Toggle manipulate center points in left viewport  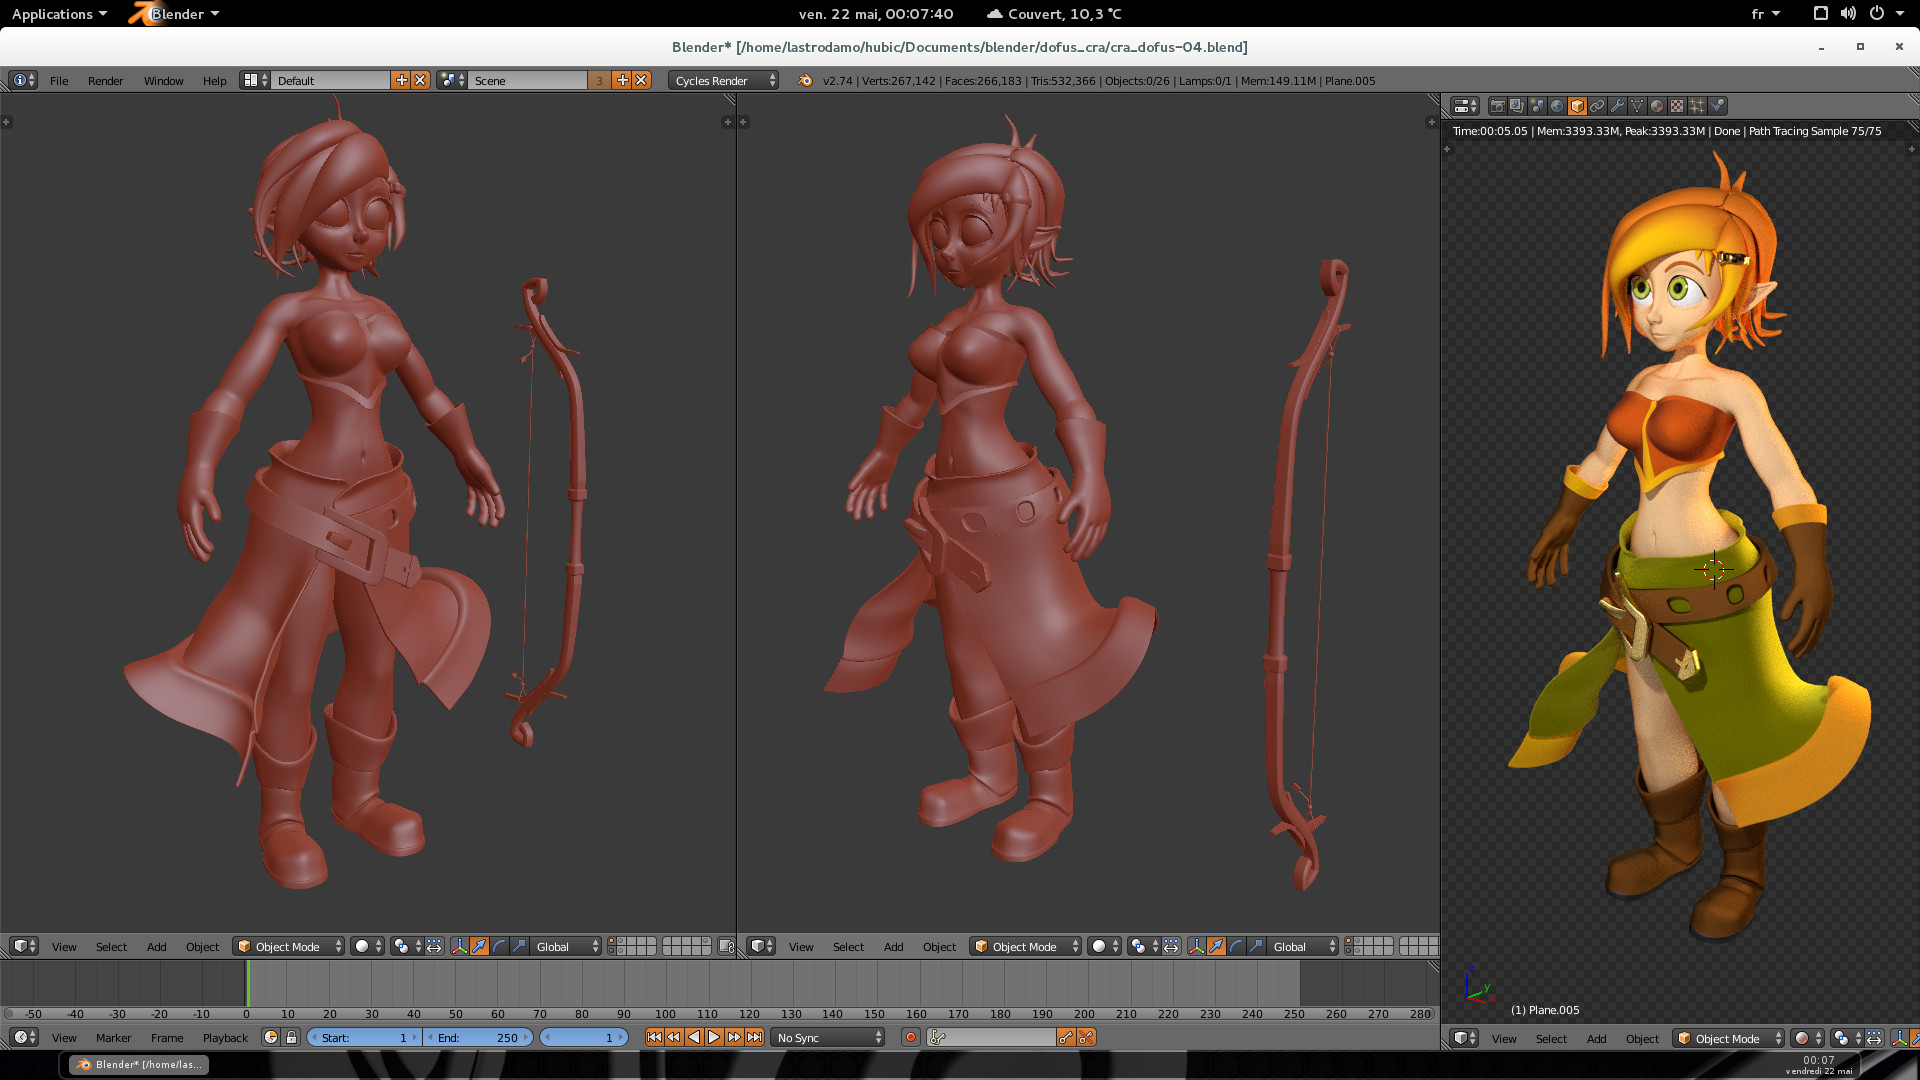pyautogui.click(x=434, y=946)
